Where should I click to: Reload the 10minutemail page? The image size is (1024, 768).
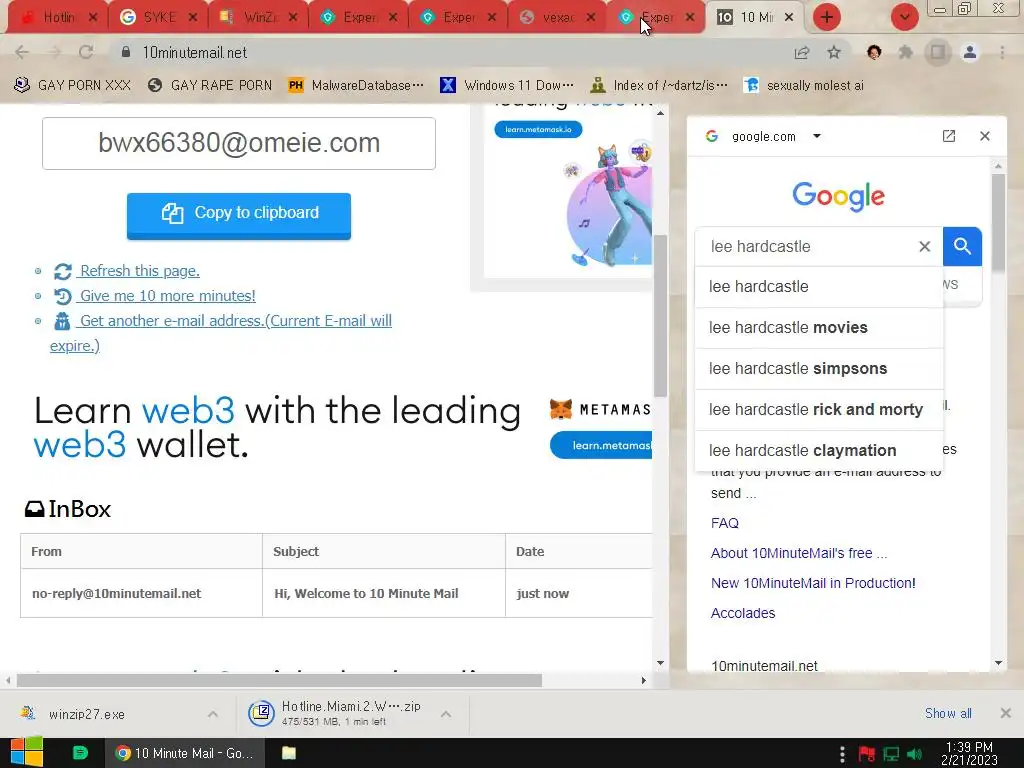click(86, 52)
